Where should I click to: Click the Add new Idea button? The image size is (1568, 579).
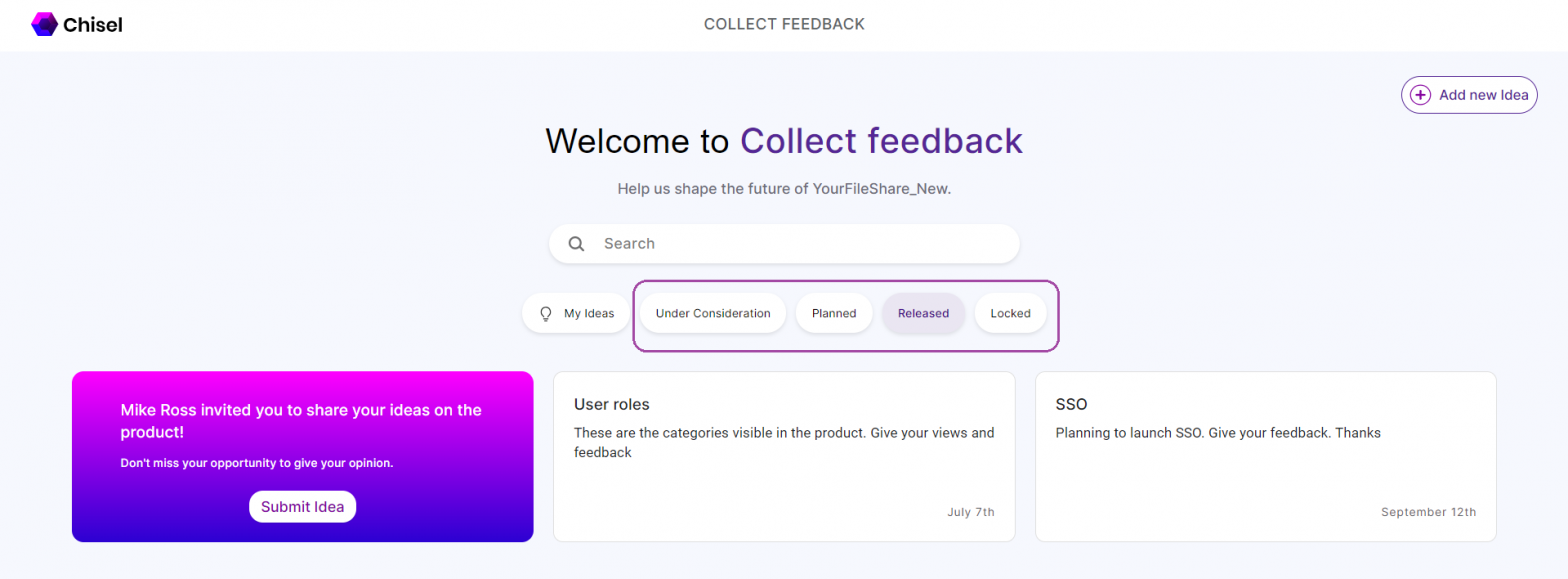pyautogui.click(x=1467, y=94)
